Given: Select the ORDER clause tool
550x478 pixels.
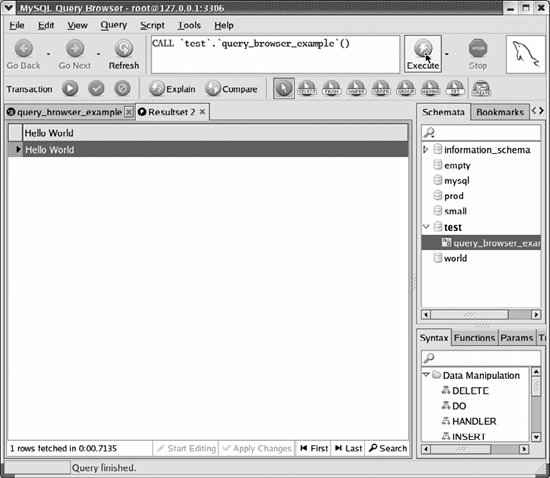Looking at the screenshot, I should (381, 88).
